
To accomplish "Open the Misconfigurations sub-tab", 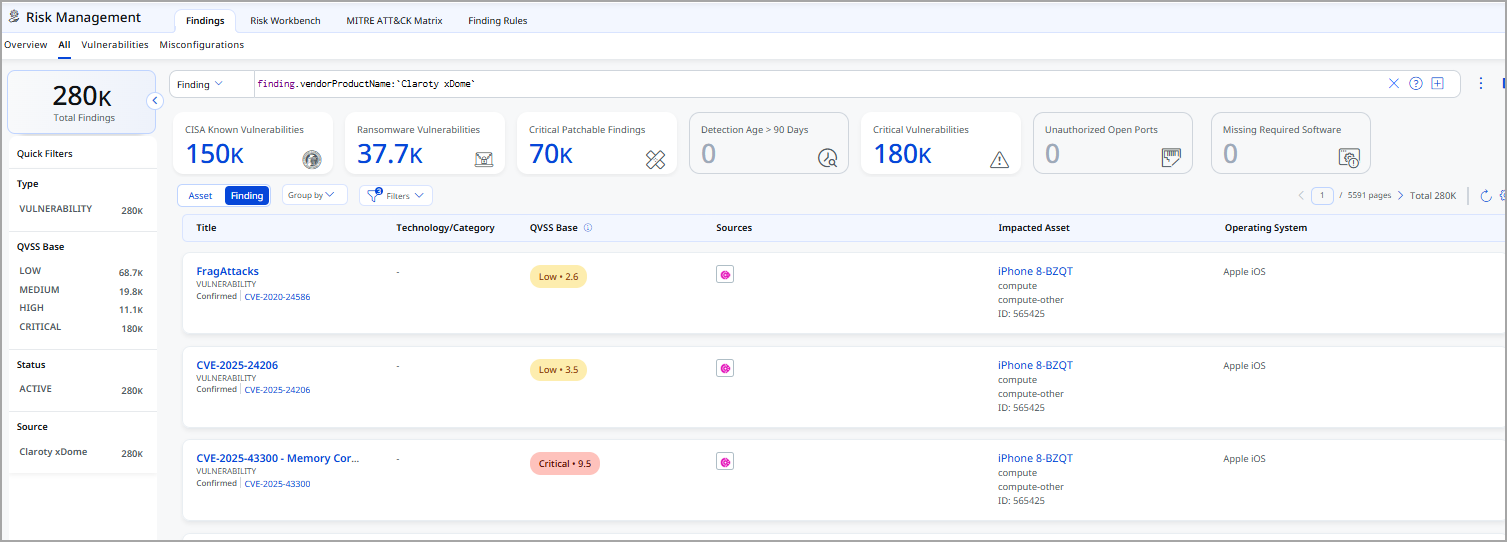I will 201,45.
